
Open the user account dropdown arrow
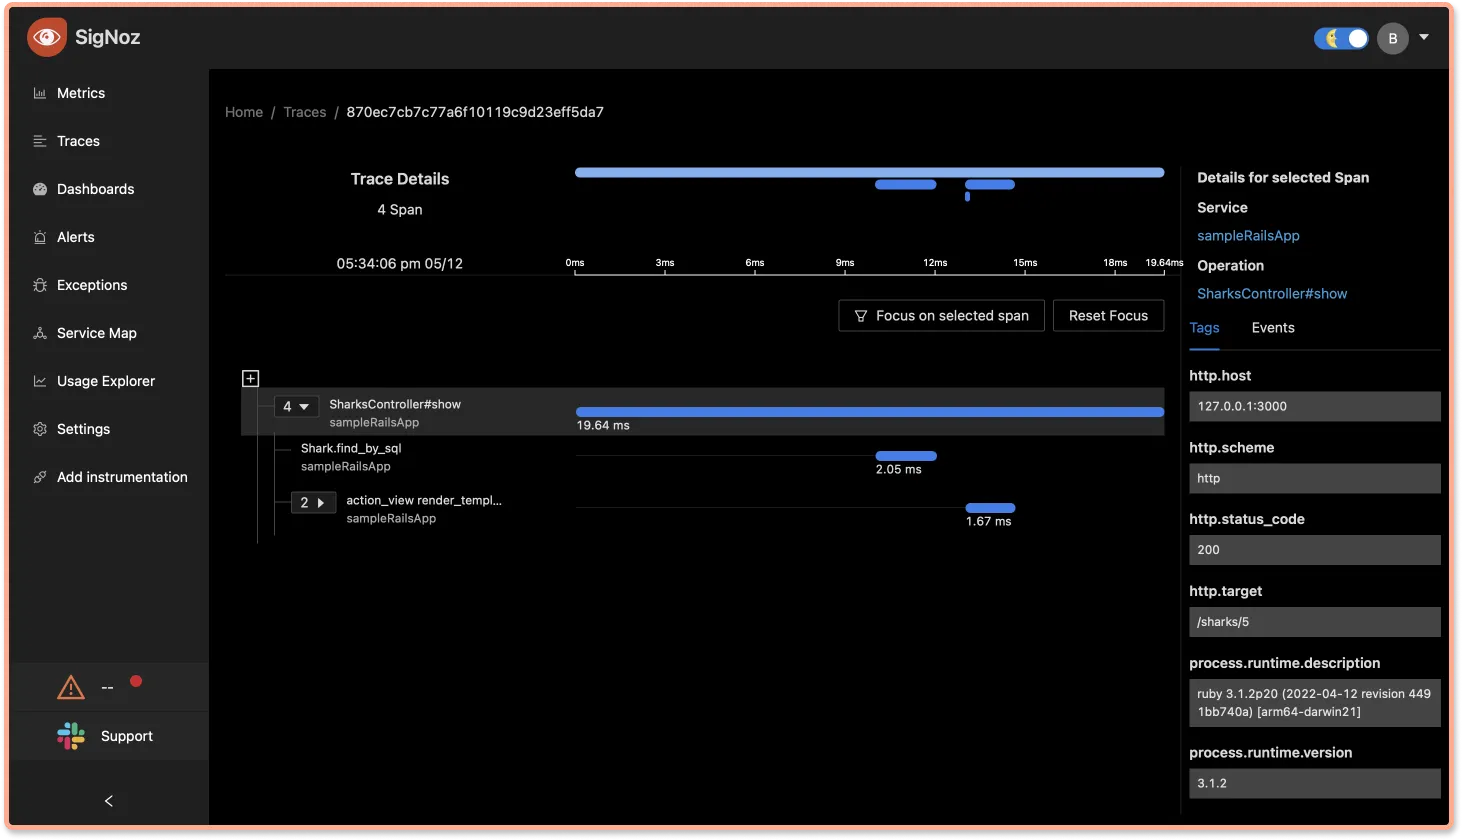[1424, 37]
